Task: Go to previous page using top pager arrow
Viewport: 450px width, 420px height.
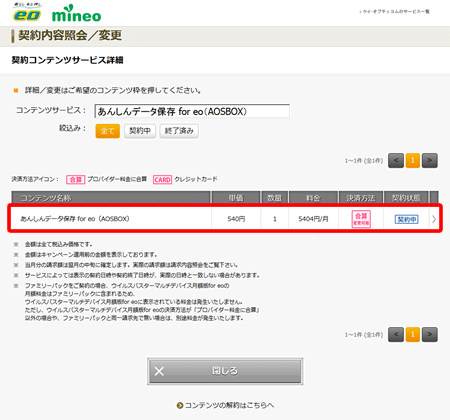Action: coord(396,161)
